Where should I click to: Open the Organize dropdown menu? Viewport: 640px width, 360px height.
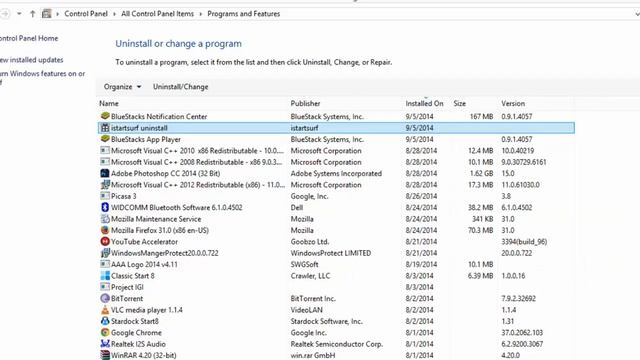pyautogui.click(x=122, y=87)
